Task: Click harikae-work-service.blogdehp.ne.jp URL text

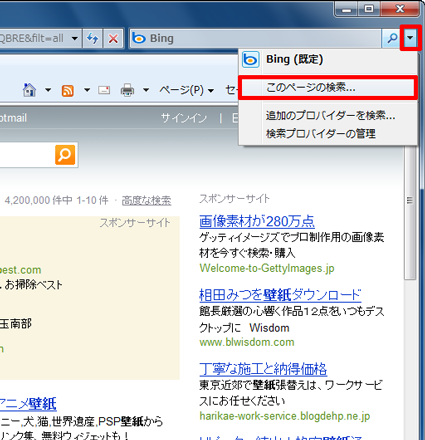Action: click(x=285, y=416)
